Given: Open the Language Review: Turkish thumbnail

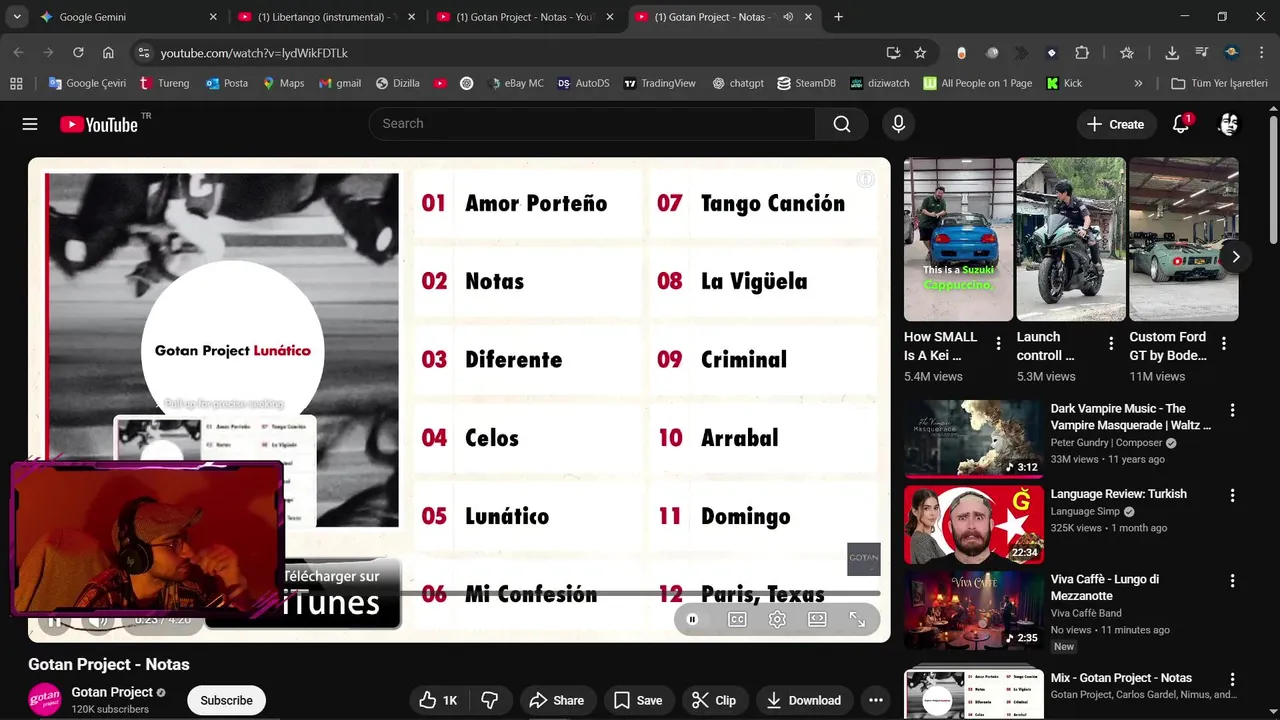Looking at the screenshot, I should coord(973,524).
